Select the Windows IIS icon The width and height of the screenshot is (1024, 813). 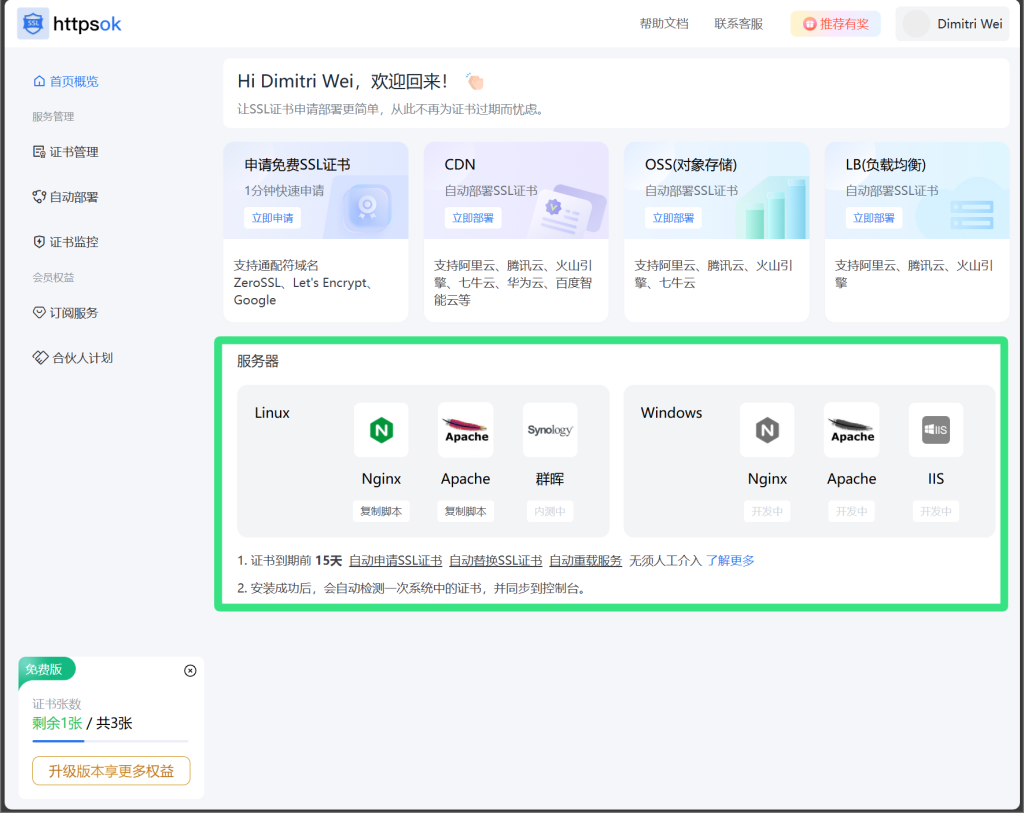coord(936,430)
